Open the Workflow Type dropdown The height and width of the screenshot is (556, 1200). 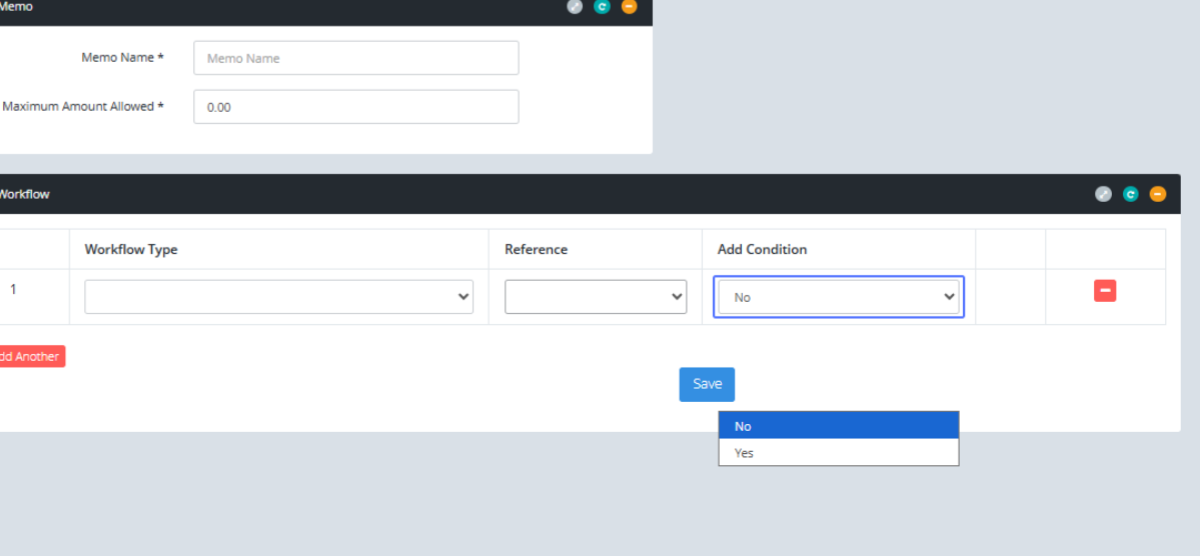click(278, 297)
